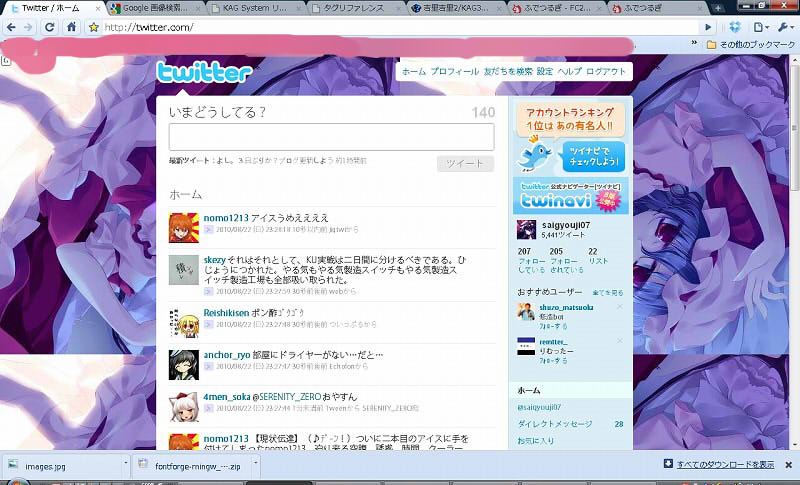Open ホーム in Twitter top navigation

(413, 72)
